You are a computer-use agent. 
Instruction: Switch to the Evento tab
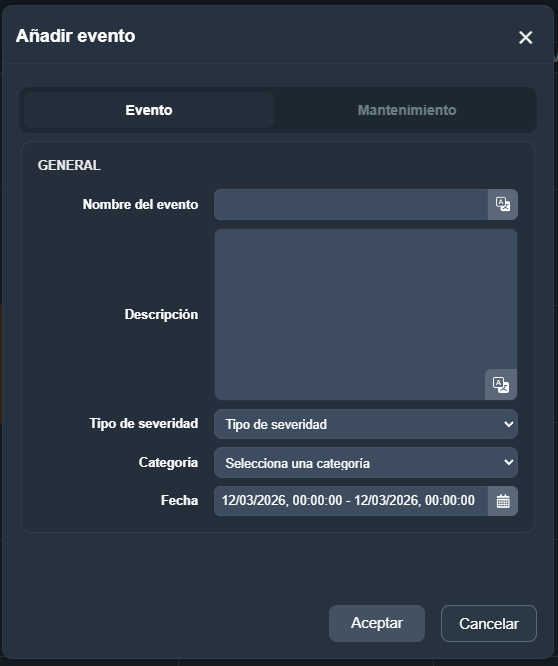(149, 110)
